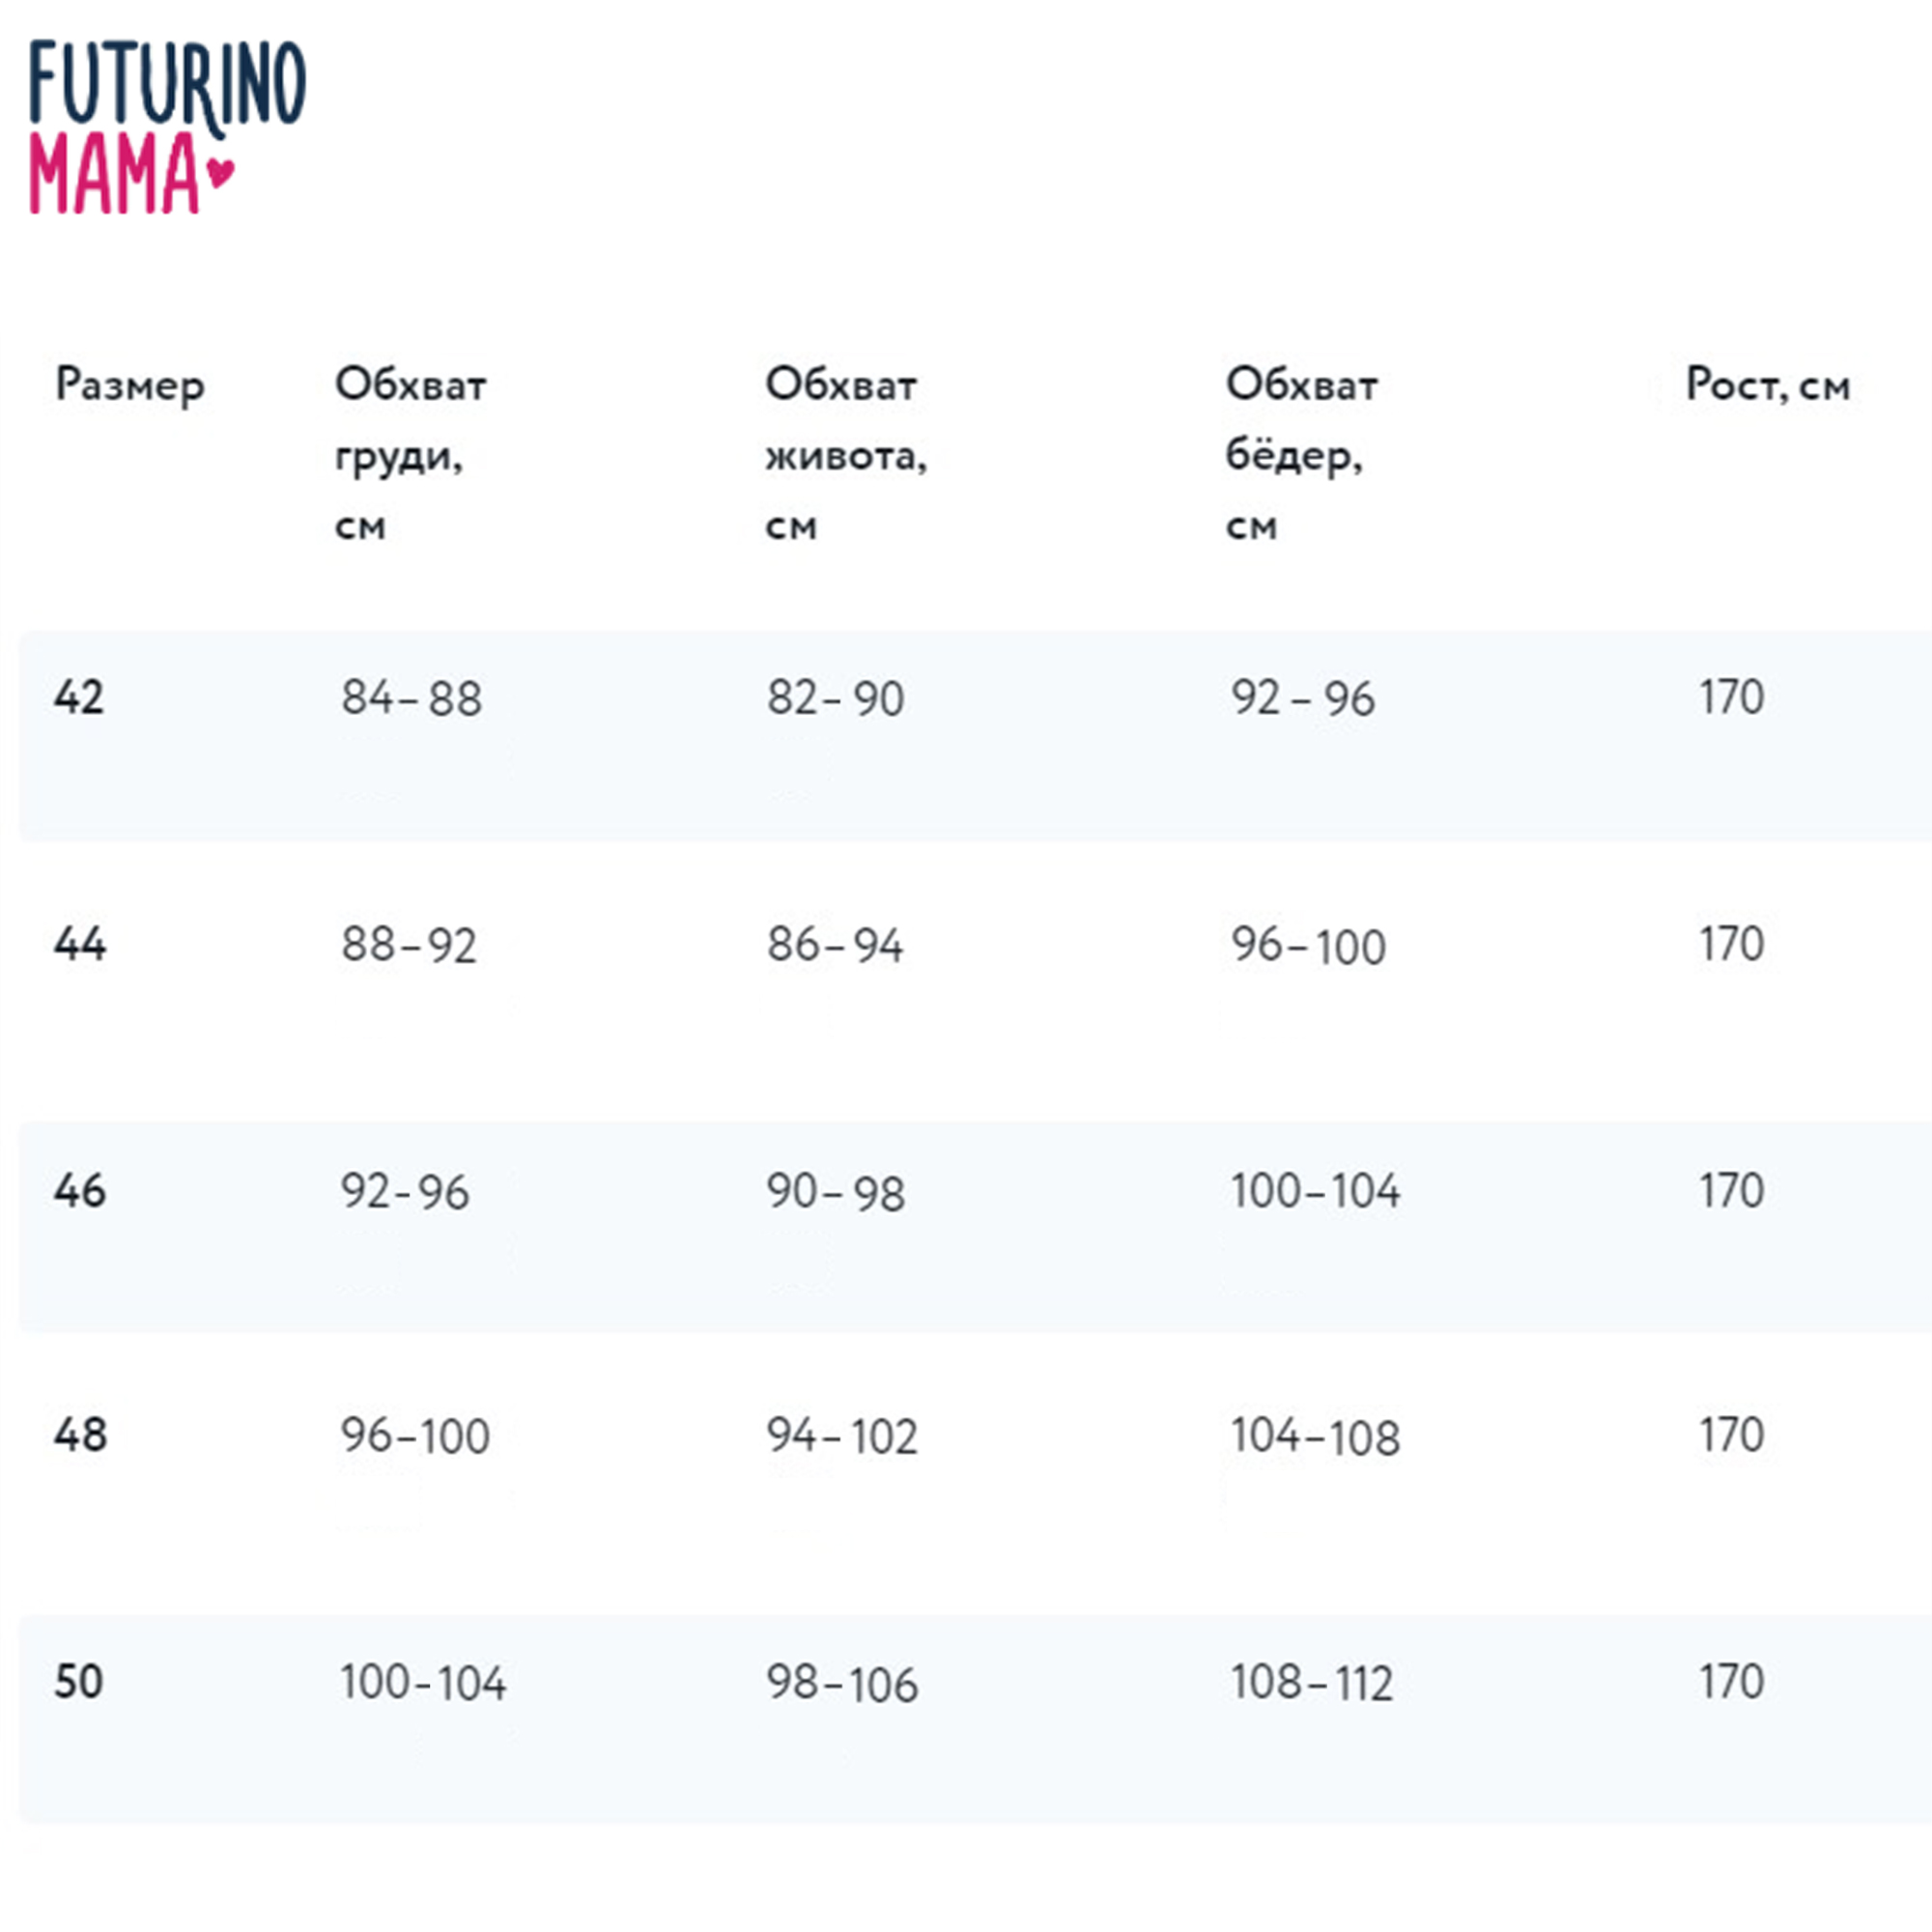
Task: Select size 42 row label
Action: click(x=79, y=697)
